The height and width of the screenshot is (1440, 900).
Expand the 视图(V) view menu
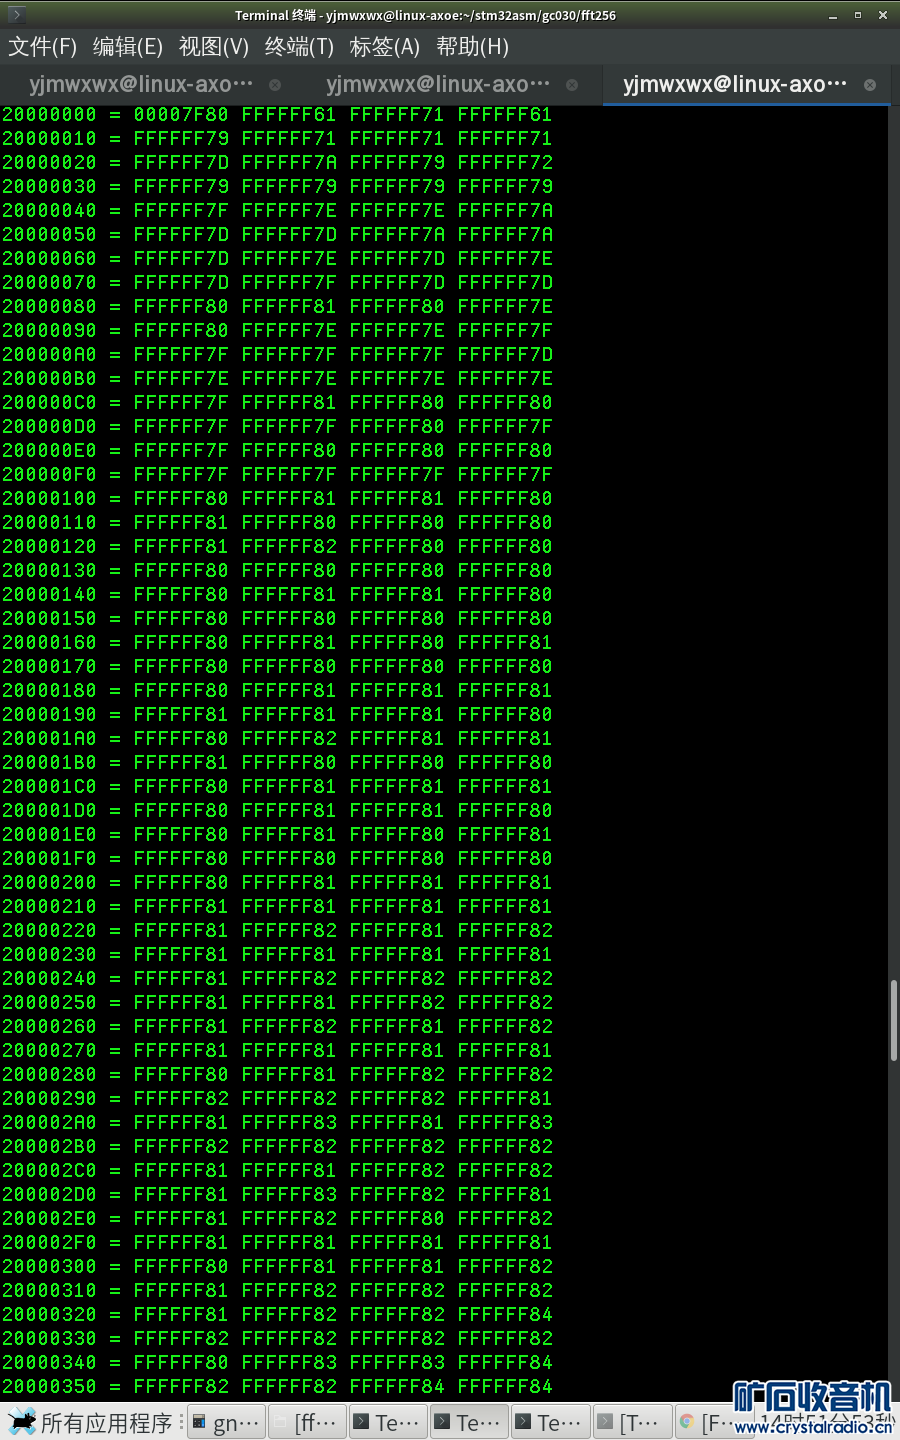click(213, 47)
